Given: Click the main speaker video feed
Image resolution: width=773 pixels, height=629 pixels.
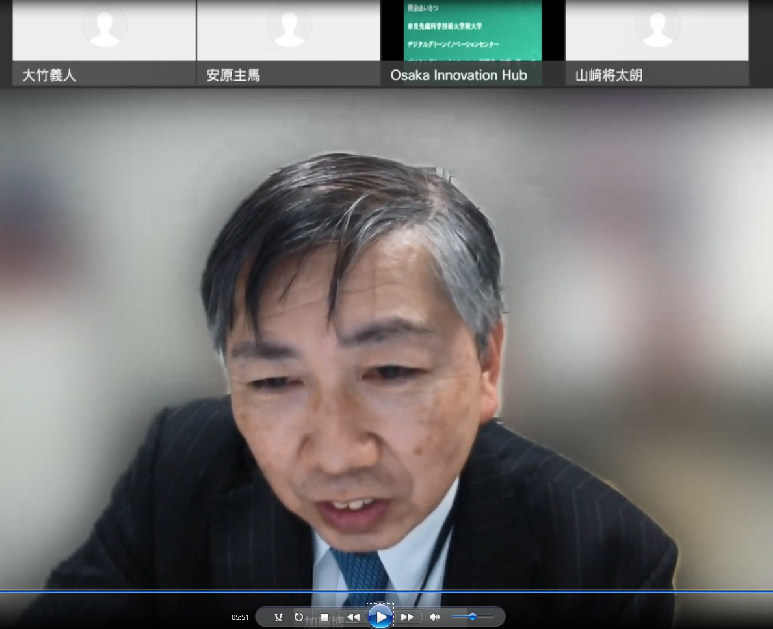Looking at the screenshot, I should click(386, 340).
